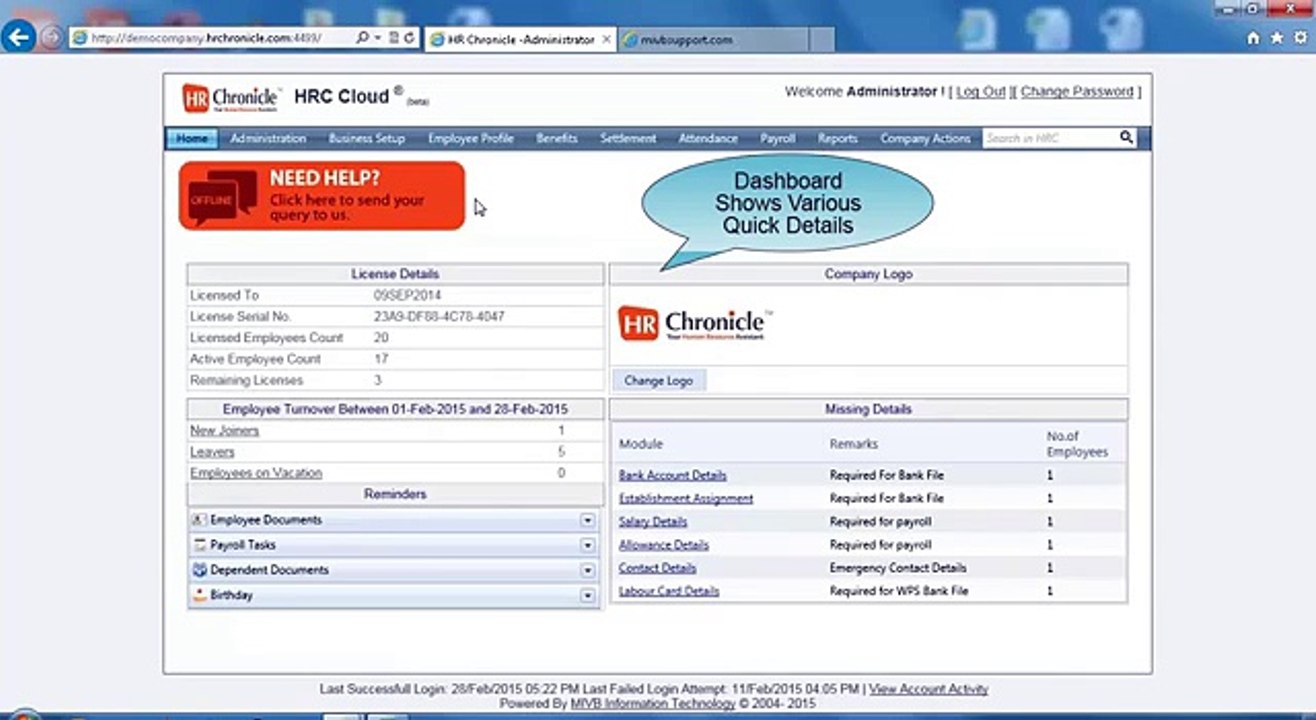Click the Licensed To date 09SEP2014
Image resolution: width=1316 pixels, height=720 pixels.
[407, 296]
